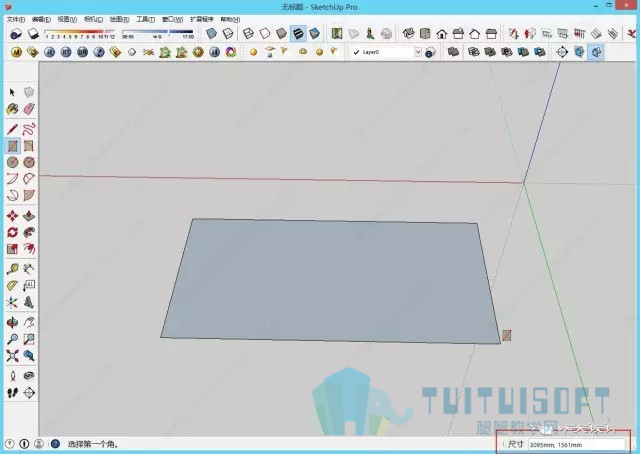Open the File menu

pos(16,19)
